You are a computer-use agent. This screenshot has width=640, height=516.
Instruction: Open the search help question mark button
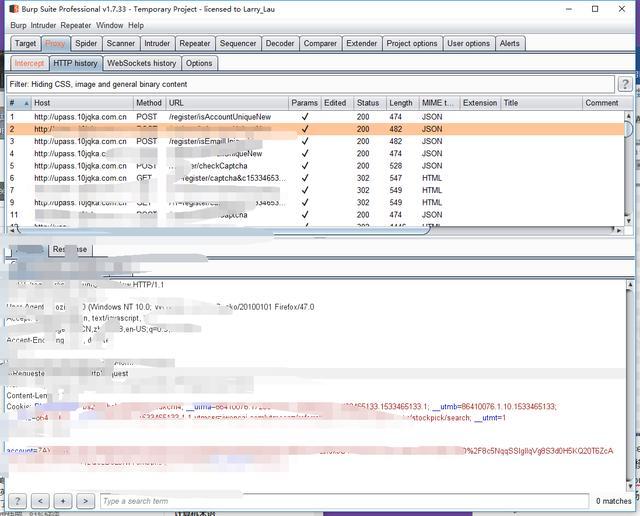(x=18, y=500)
